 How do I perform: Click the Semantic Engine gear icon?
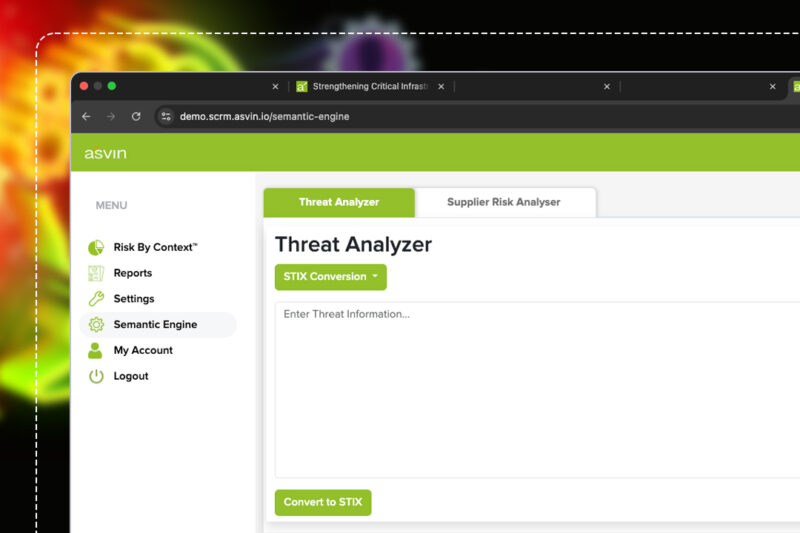tap(96, 324)
